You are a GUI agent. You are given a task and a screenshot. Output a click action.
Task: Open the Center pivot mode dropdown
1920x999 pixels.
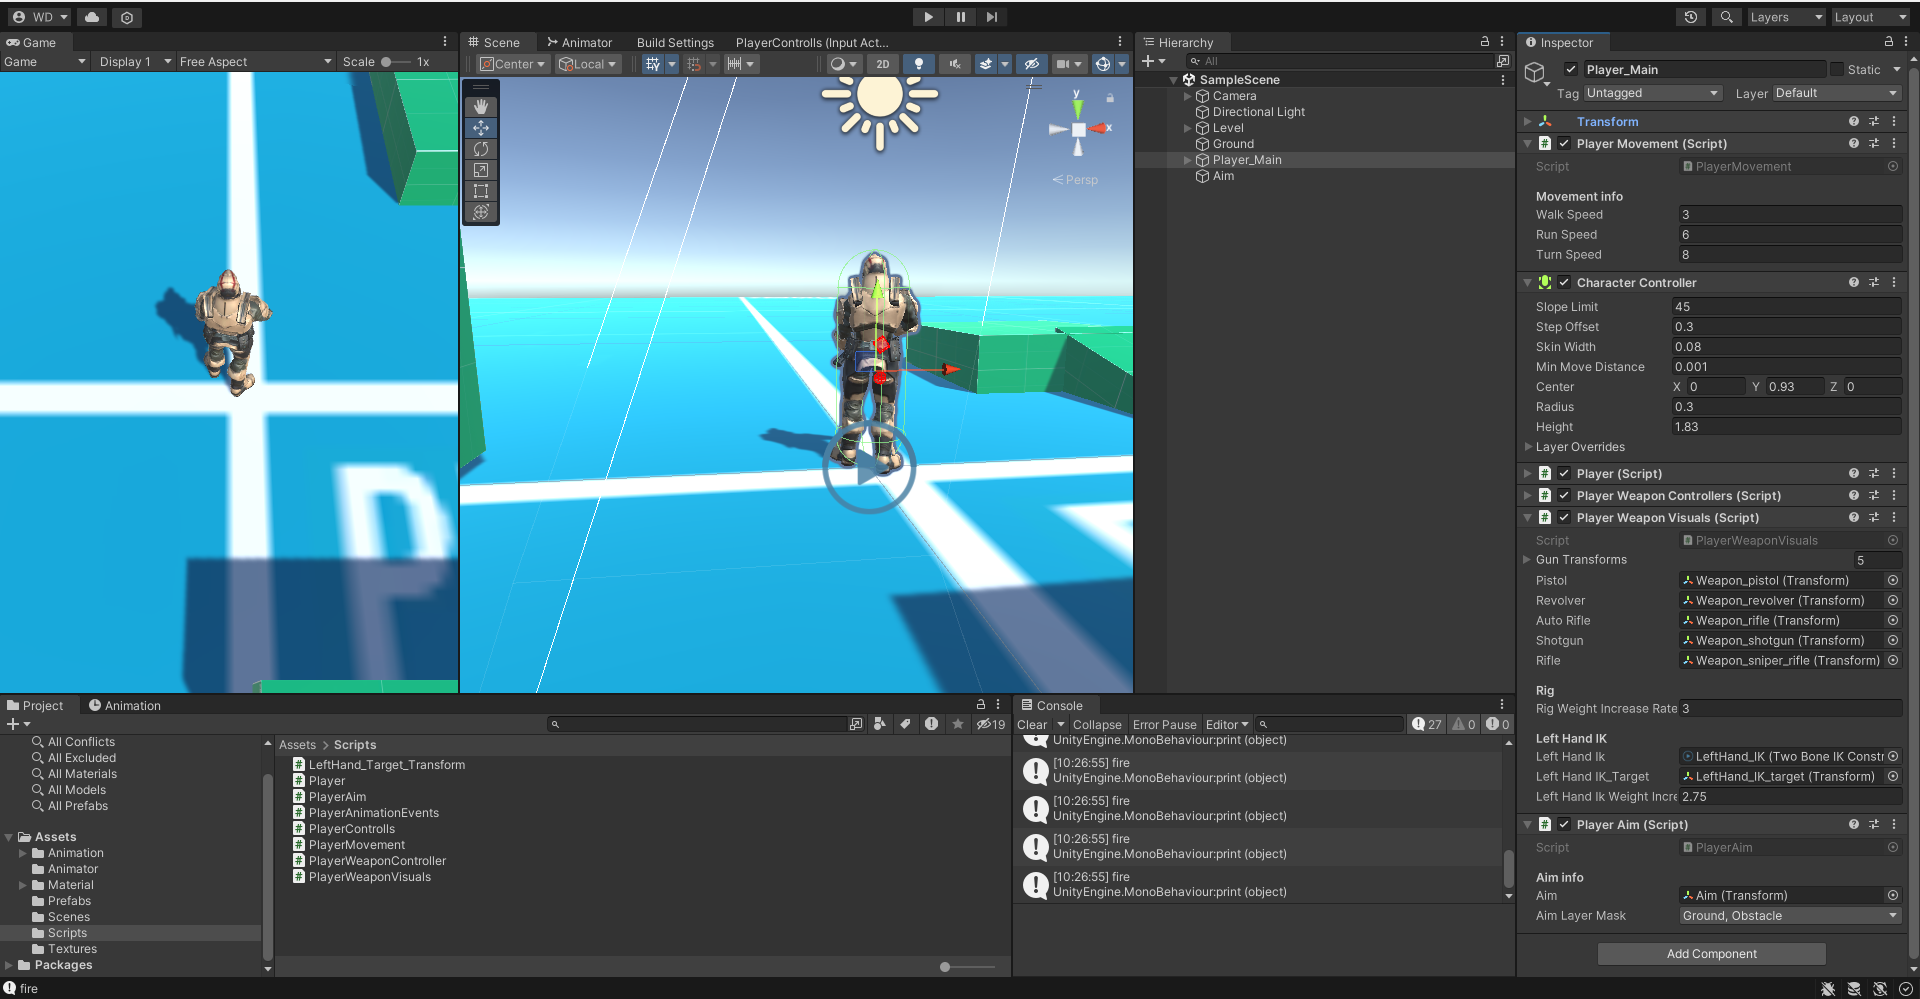pos(513,64)
